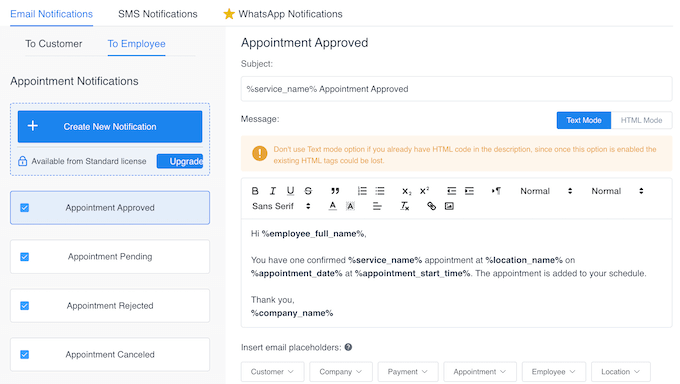
Task: Apply subscript formatting
Action: coord(406,191)
